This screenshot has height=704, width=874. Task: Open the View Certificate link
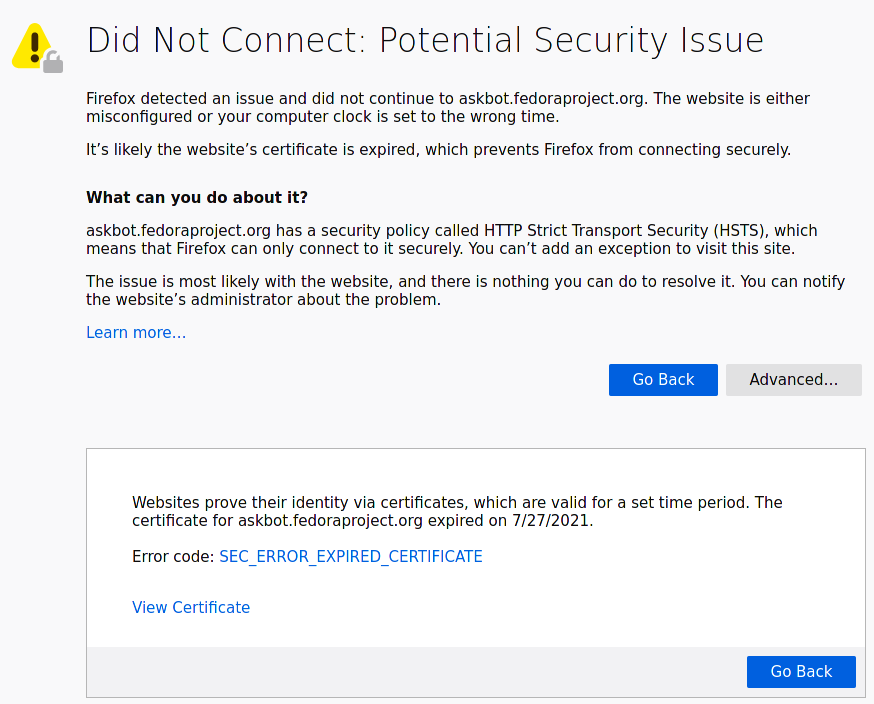point(191,608)
